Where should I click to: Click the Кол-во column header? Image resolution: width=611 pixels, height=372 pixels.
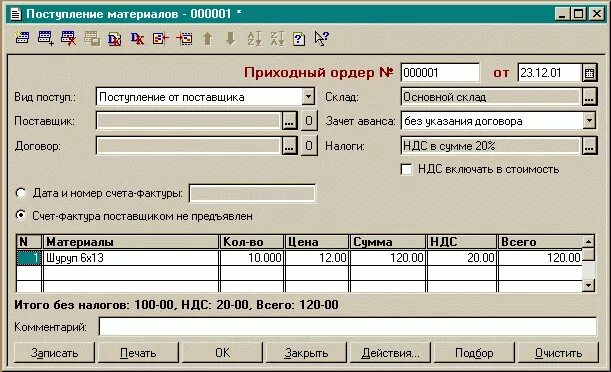pyautogui.click(x=252, y=242)
